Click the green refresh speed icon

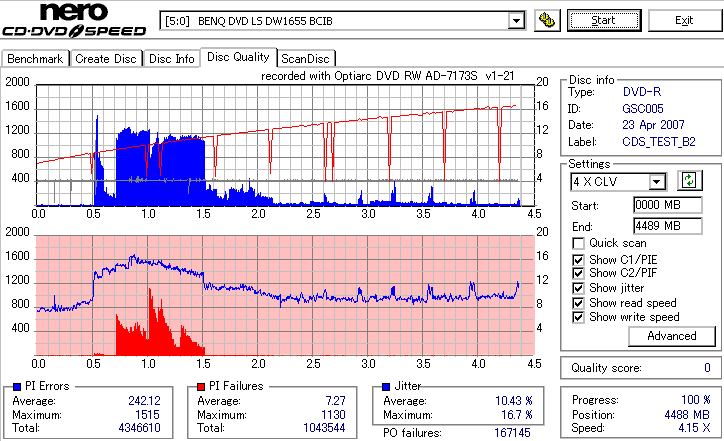click(x=689, y=181)
